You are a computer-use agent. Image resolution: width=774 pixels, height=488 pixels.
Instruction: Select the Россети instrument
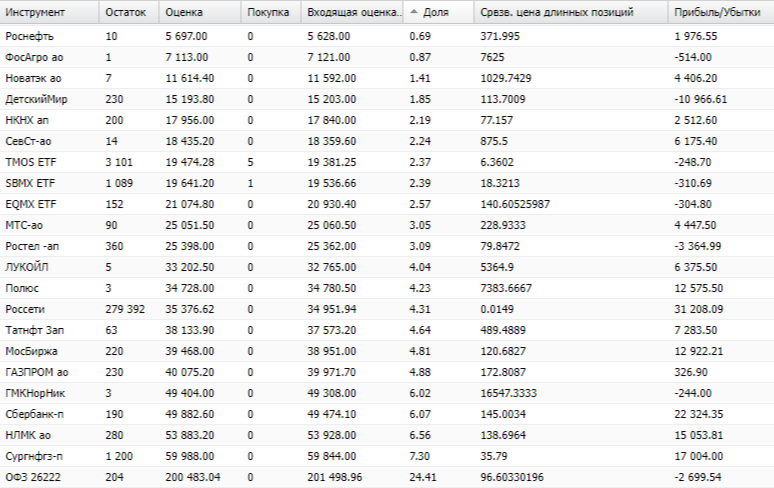pyautogui.click(x=25, y=309)
